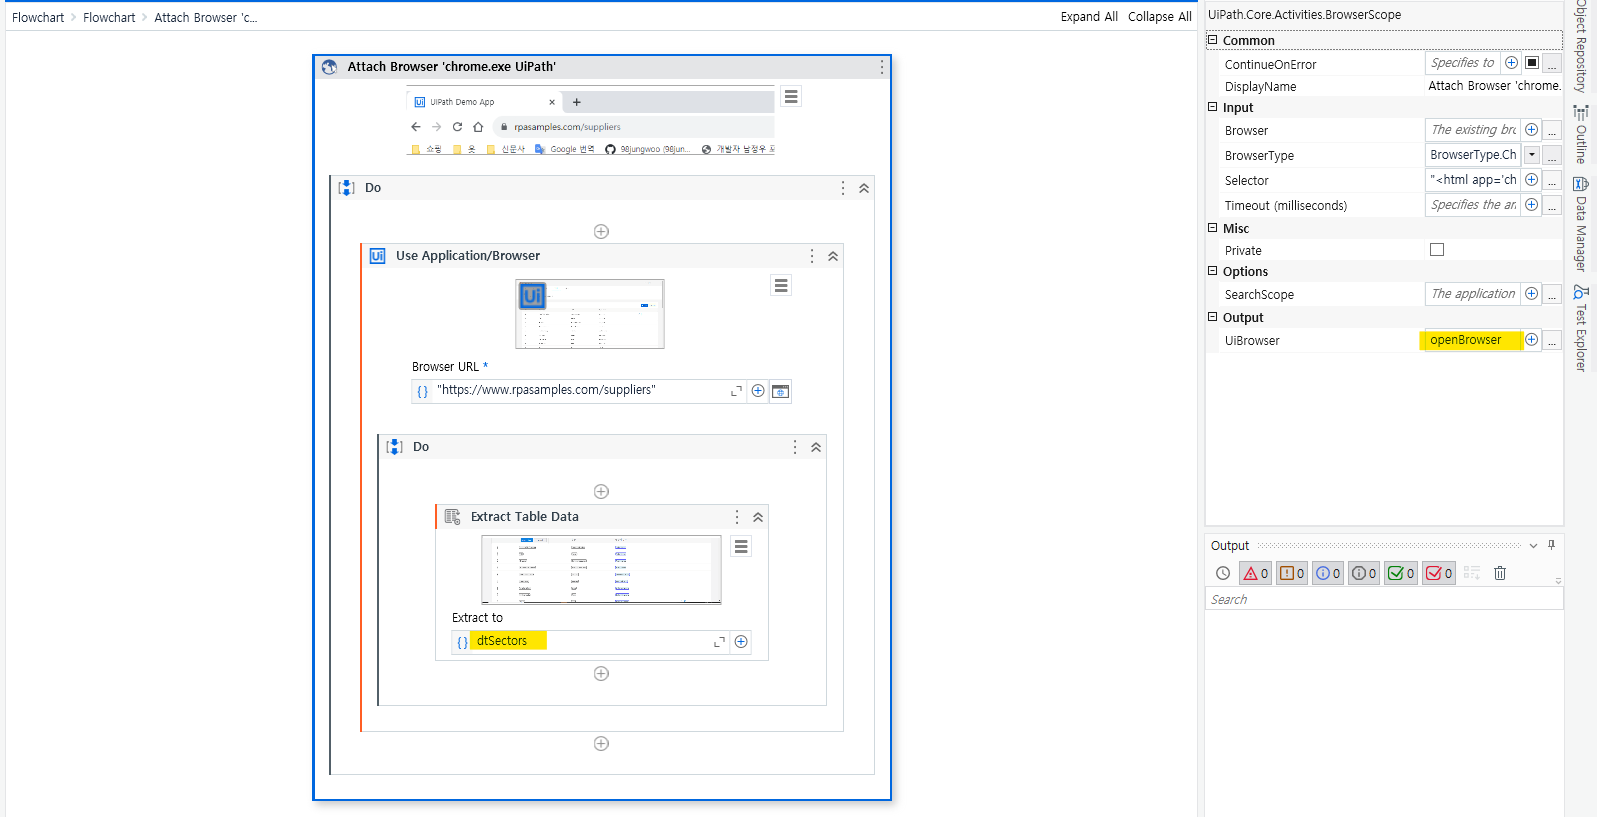Open ellipsis editor for Selector property
This screenshot has width=1597, height=817.
(1552, 181)
